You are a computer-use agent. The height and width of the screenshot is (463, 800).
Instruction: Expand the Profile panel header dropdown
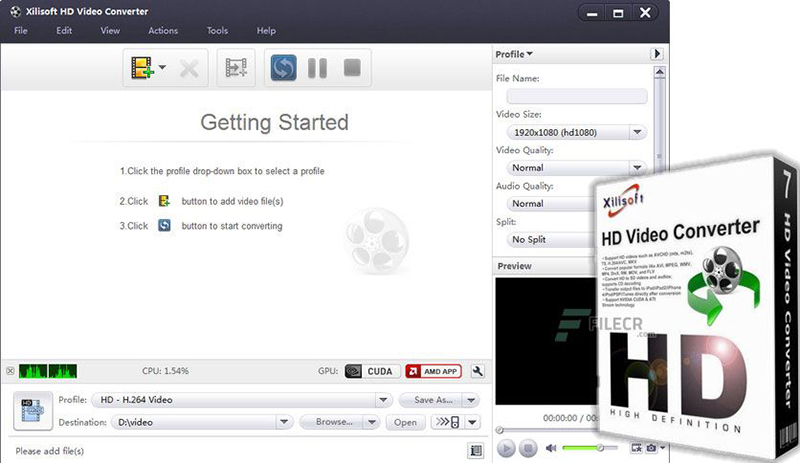pyautogui.click(x=514, y=54)
